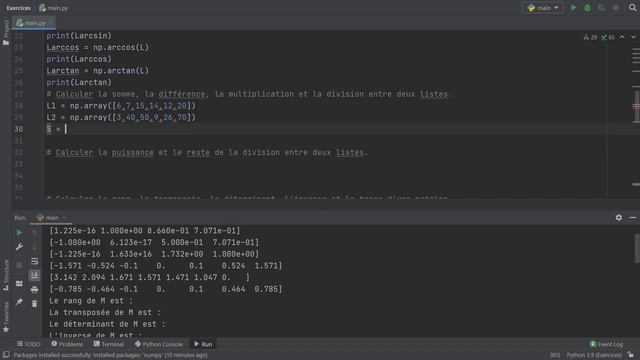Image resolution: width=640 pixels, height=360 pixels.
Task: Toggle soft-wrap in the Run console
Action: point(35,261)
